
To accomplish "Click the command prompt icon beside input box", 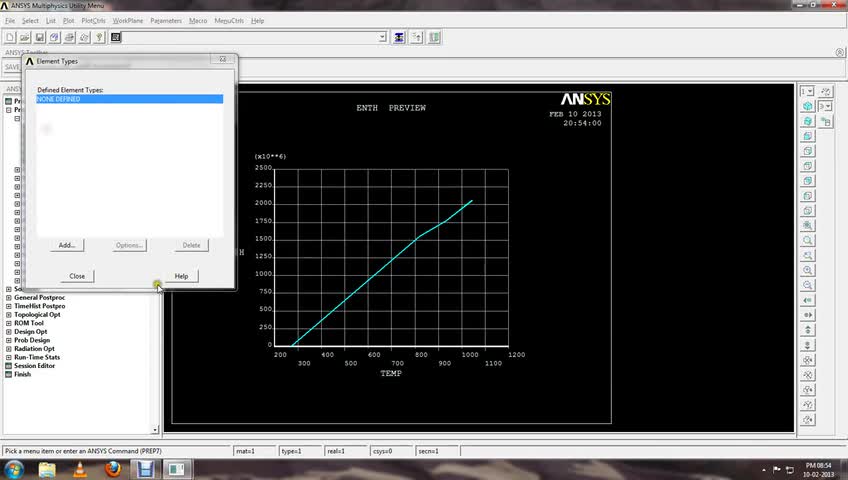I will pyautogui.click(x=116, y=37).
